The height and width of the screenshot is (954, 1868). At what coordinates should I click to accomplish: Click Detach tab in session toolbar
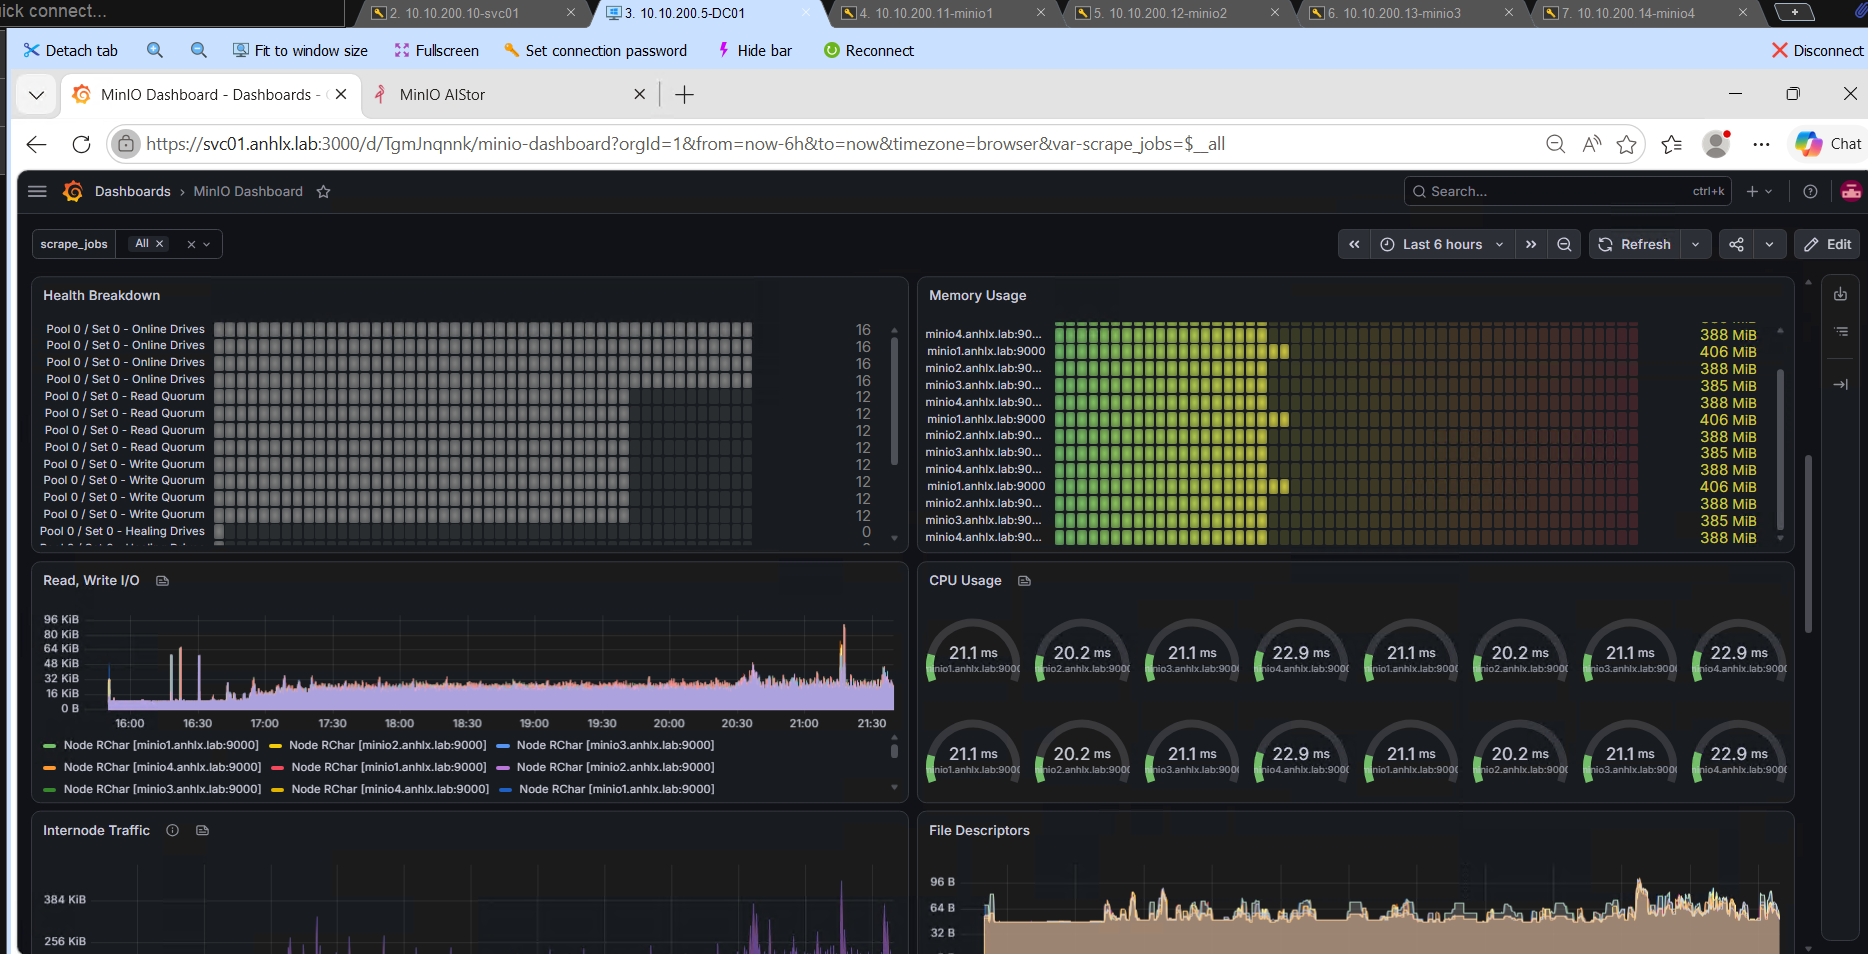coord(70,50)
